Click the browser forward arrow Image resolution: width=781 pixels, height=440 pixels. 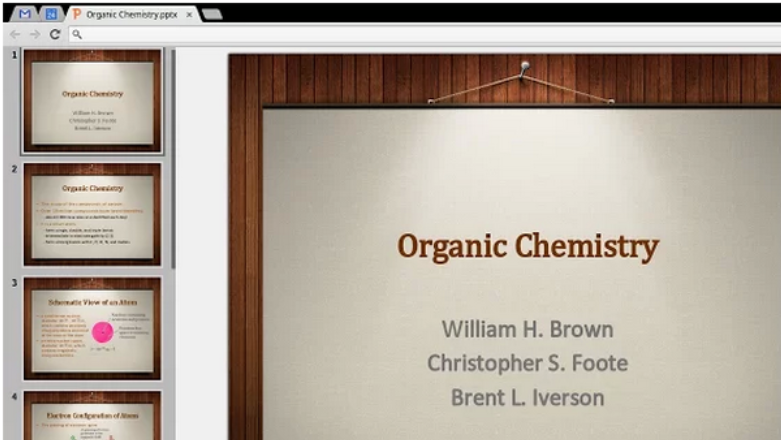(x=35, y=34)
